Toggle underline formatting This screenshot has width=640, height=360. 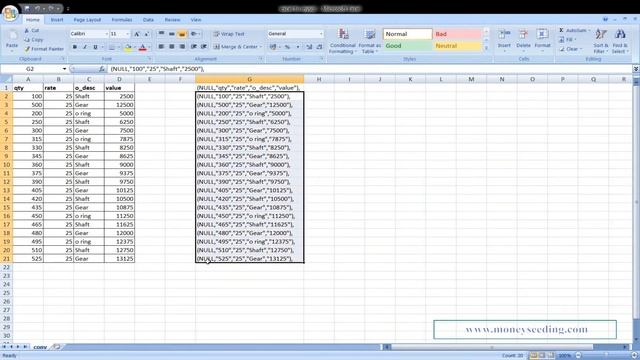click(96, 47)
